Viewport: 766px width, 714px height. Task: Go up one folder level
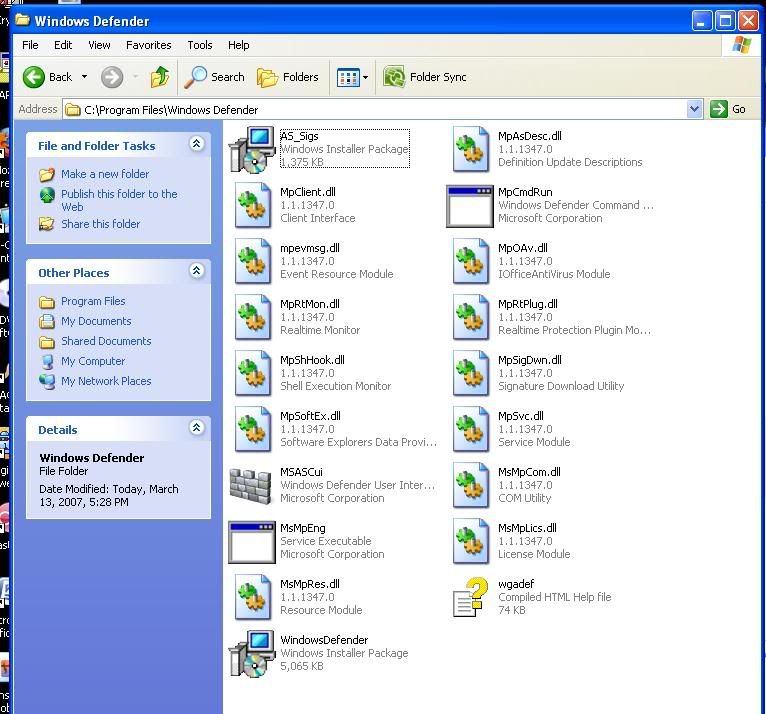coord(160,77)
